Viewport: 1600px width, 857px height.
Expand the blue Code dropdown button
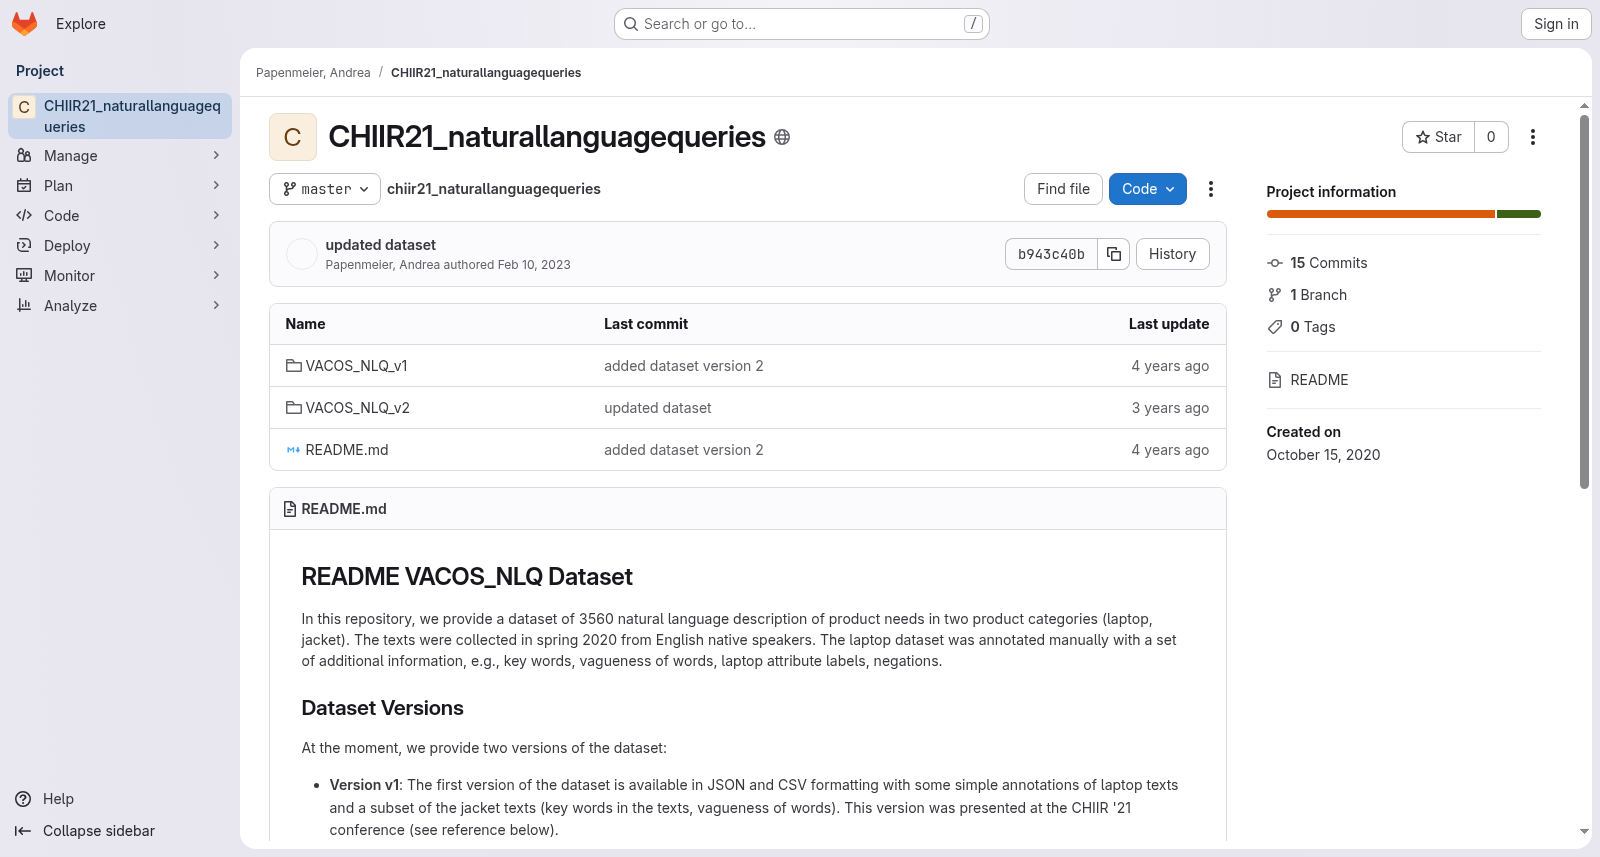(1148, 189)
